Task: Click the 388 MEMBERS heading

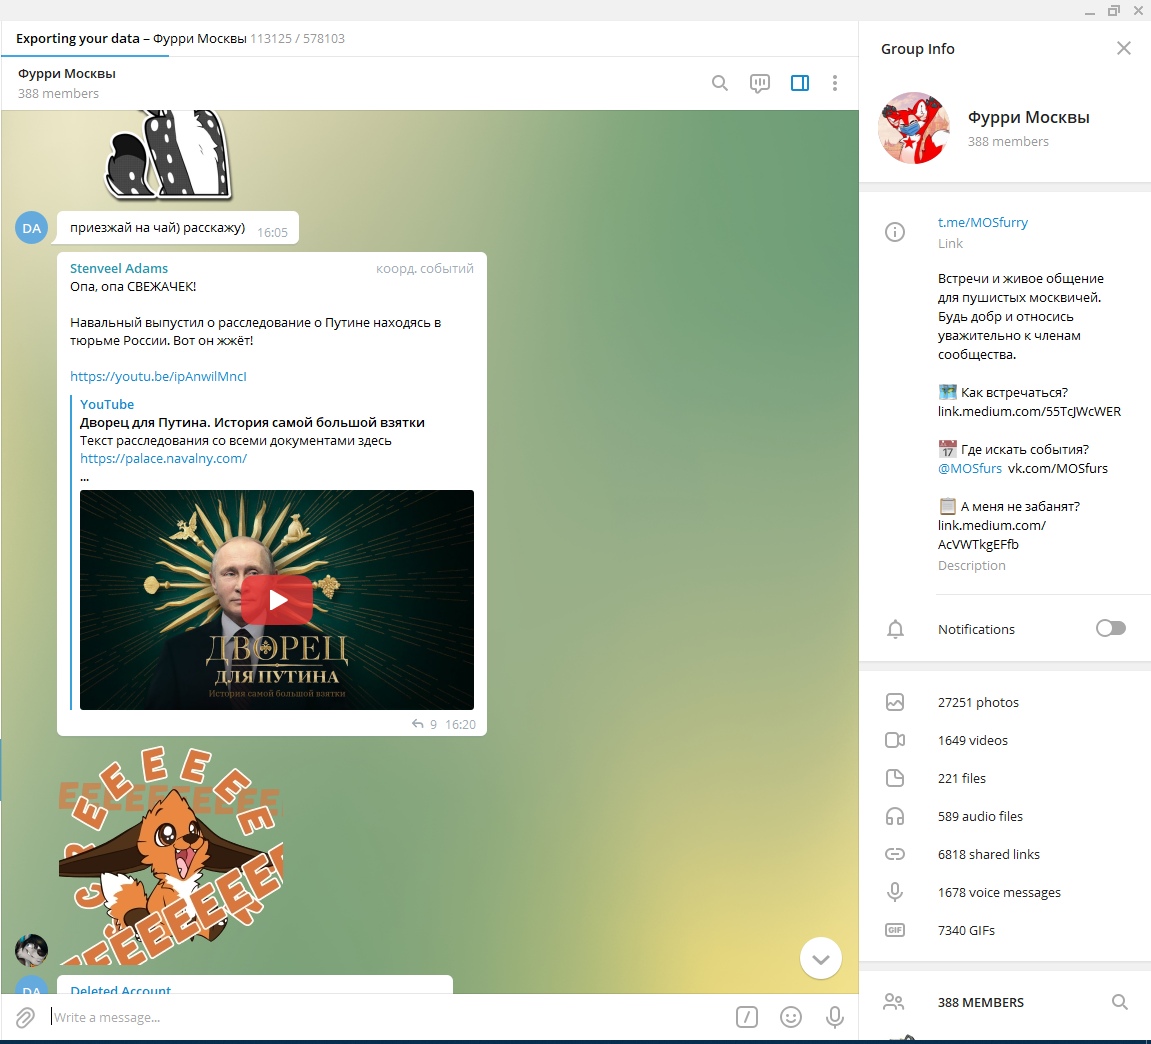Action: point(980,1003)
